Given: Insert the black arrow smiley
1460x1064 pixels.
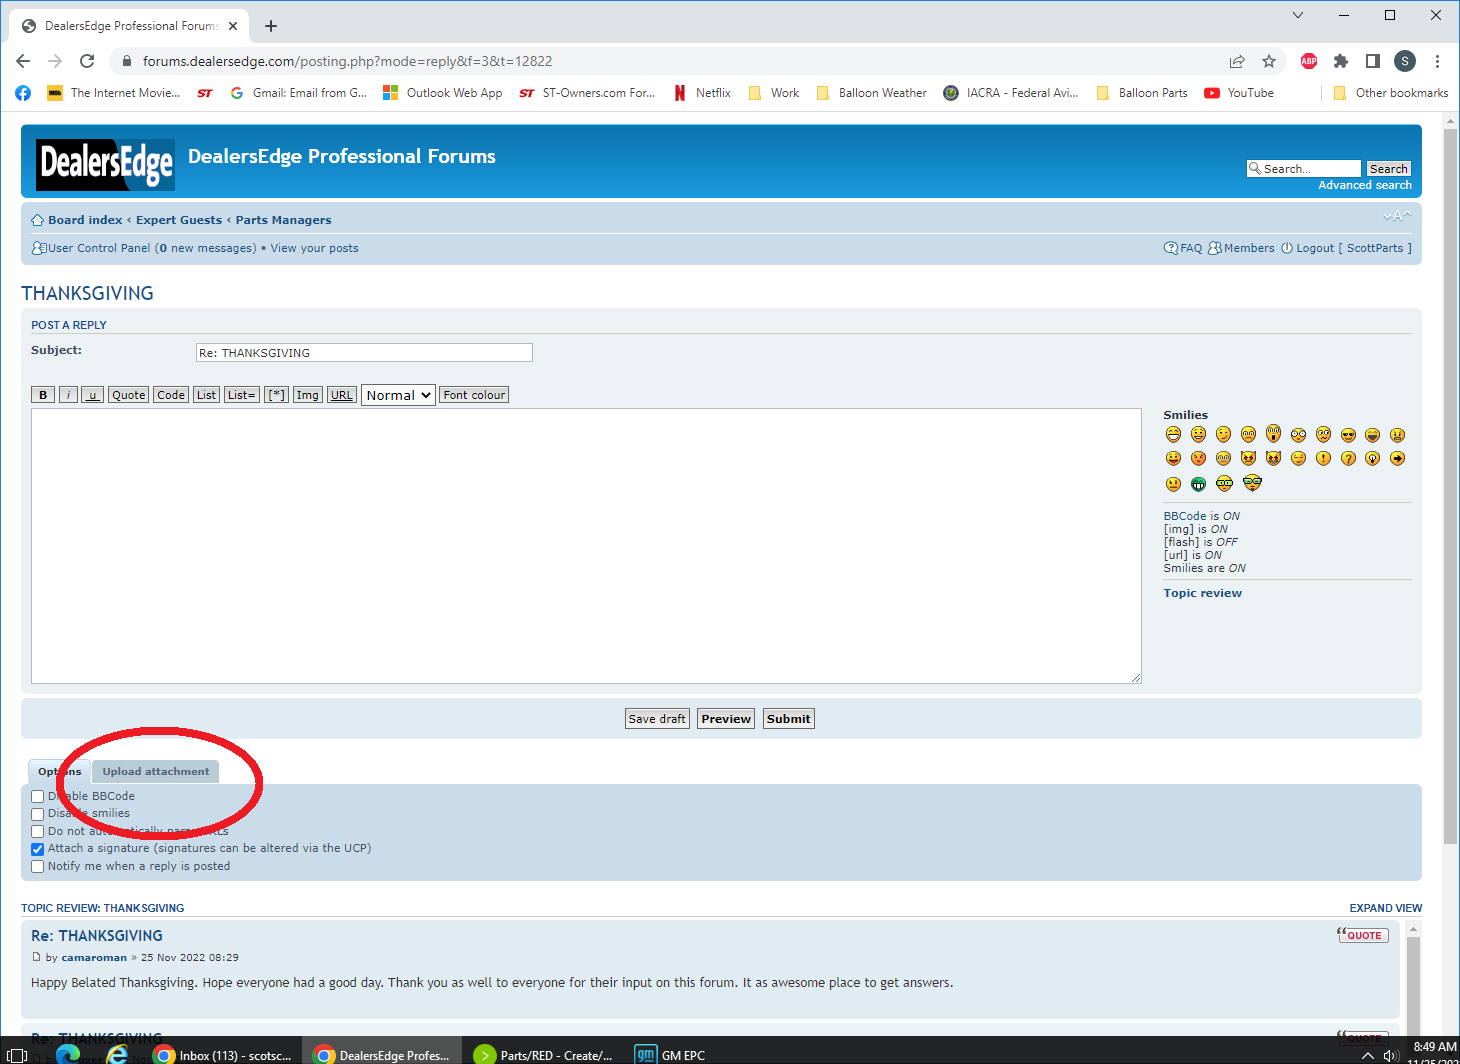Looking at the screenshot, I should tap(1397, 458).
